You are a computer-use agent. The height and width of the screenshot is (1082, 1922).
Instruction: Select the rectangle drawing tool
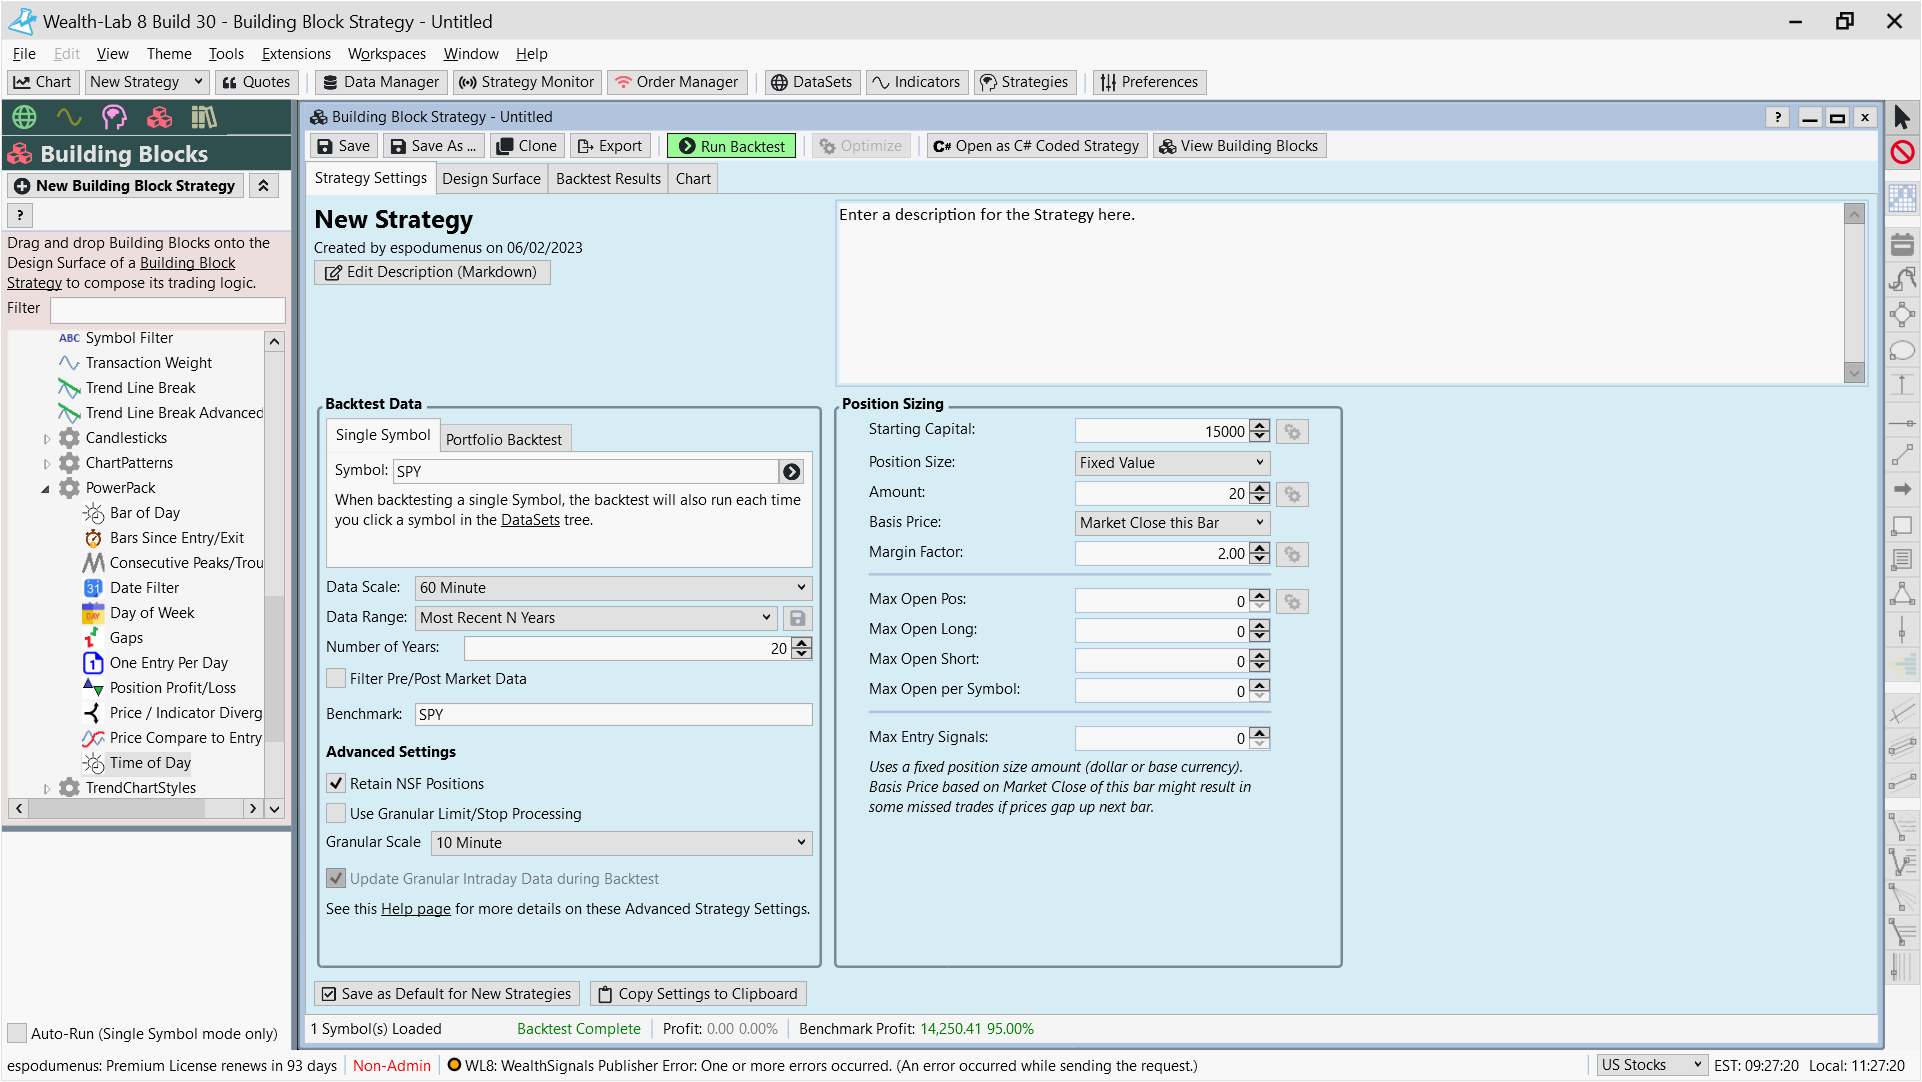pyautogui.click(x=1902, y=524)
